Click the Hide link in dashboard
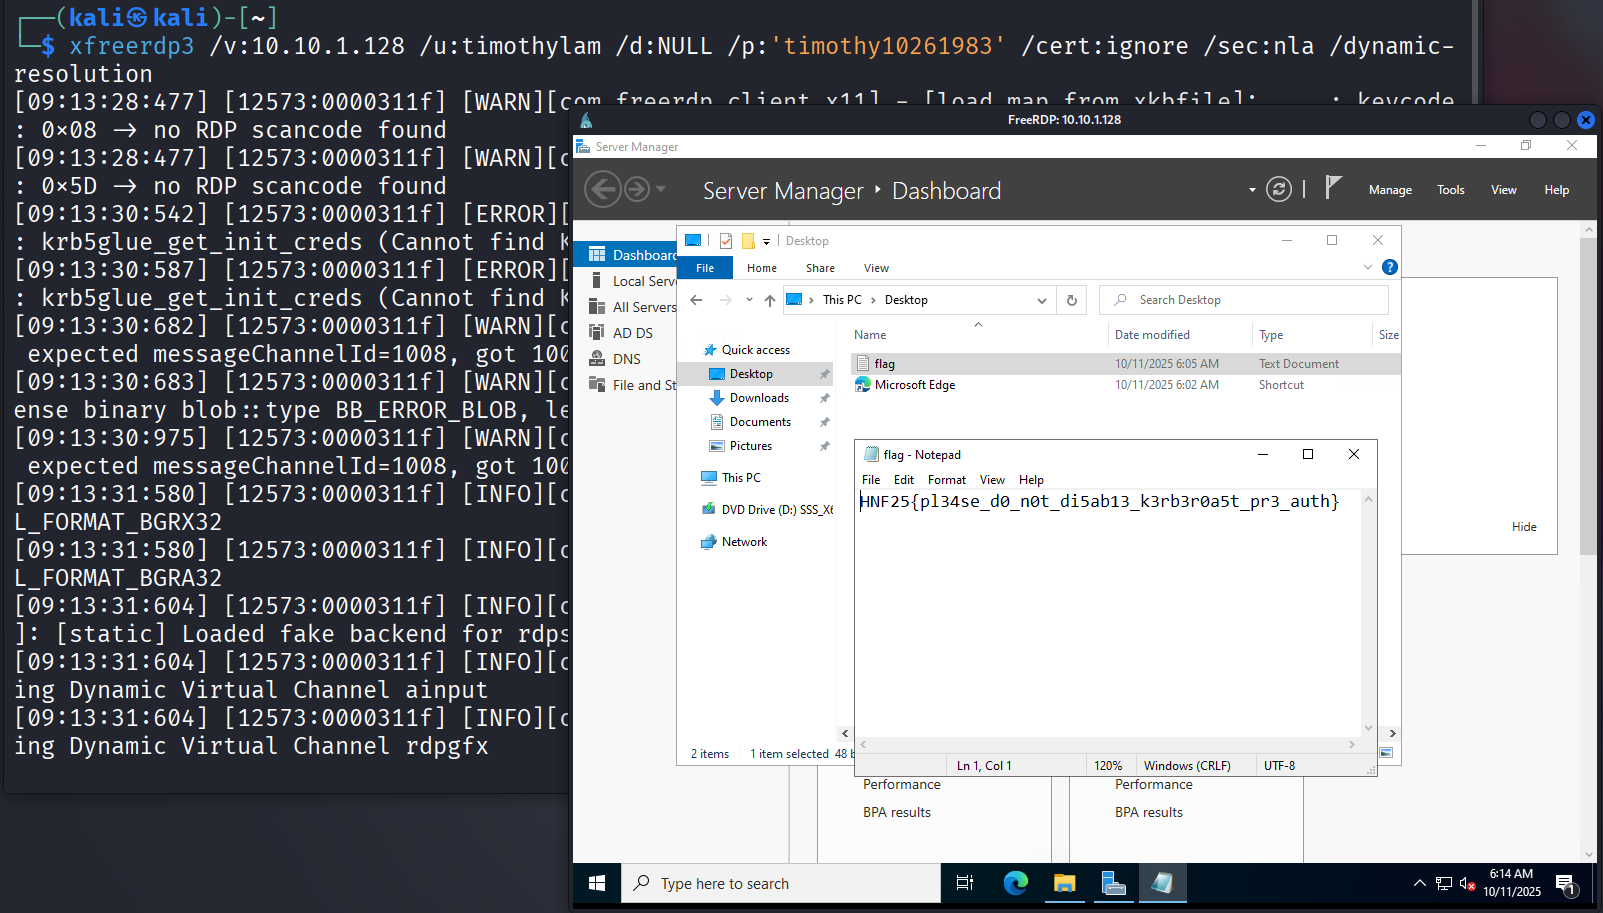The width and height of the screenshot is (1603, 913). tap(1524, 527)
